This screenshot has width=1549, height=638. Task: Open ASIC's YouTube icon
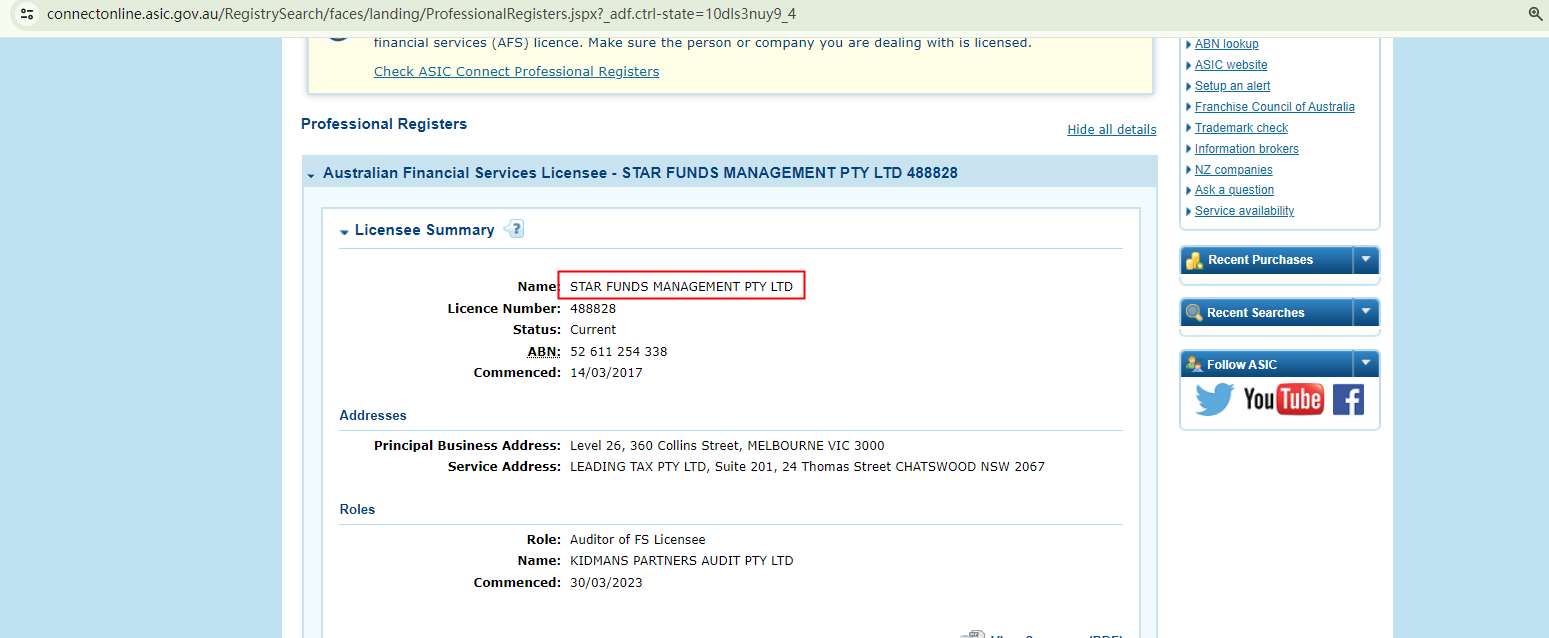(x=1284, y=399)
